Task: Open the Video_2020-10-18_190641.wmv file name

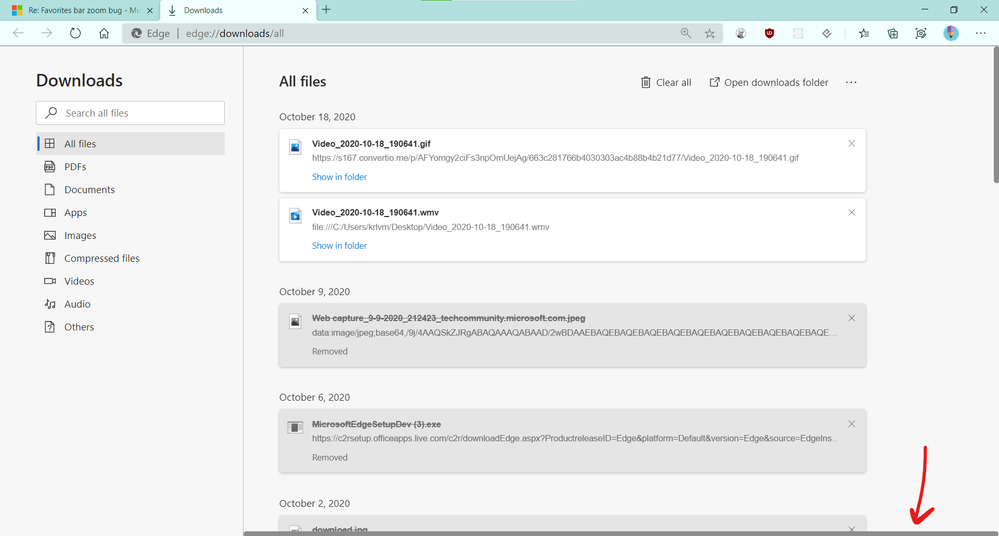Action: (375, 212)
